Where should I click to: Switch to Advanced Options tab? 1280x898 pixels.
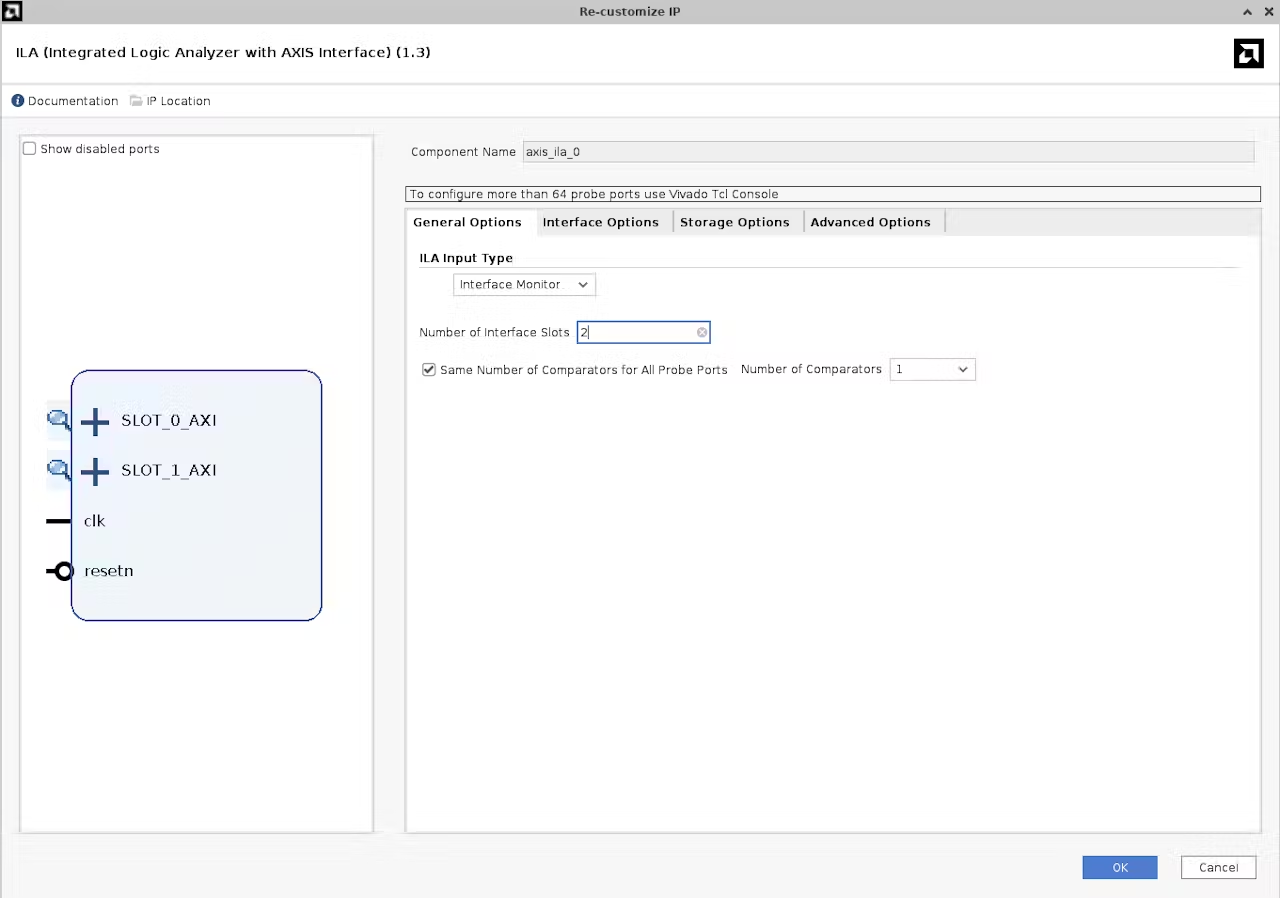[871, 222]
